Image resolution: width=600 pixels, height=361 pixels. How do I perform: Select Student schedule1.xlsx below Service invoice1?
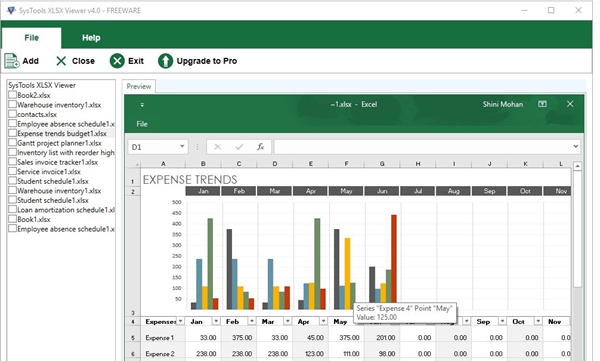53,181
